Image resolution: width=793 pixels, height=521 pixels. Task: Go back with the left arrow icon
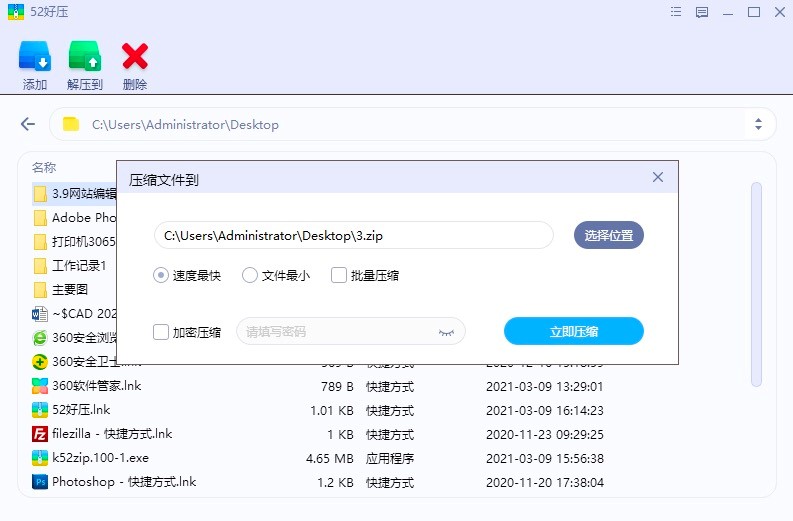click(x=28, y=124)
